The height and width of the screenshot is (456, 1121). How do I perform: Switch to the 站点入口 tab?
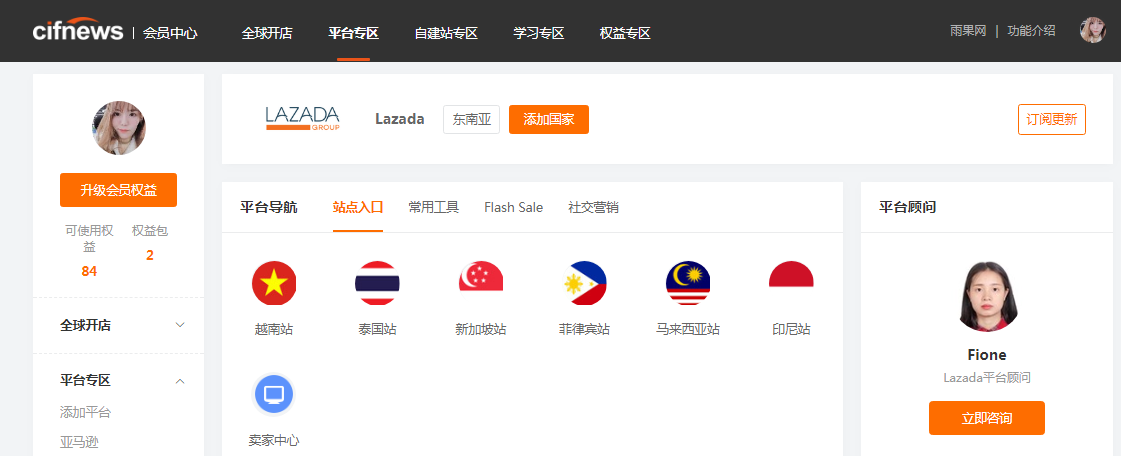[358, 207]
